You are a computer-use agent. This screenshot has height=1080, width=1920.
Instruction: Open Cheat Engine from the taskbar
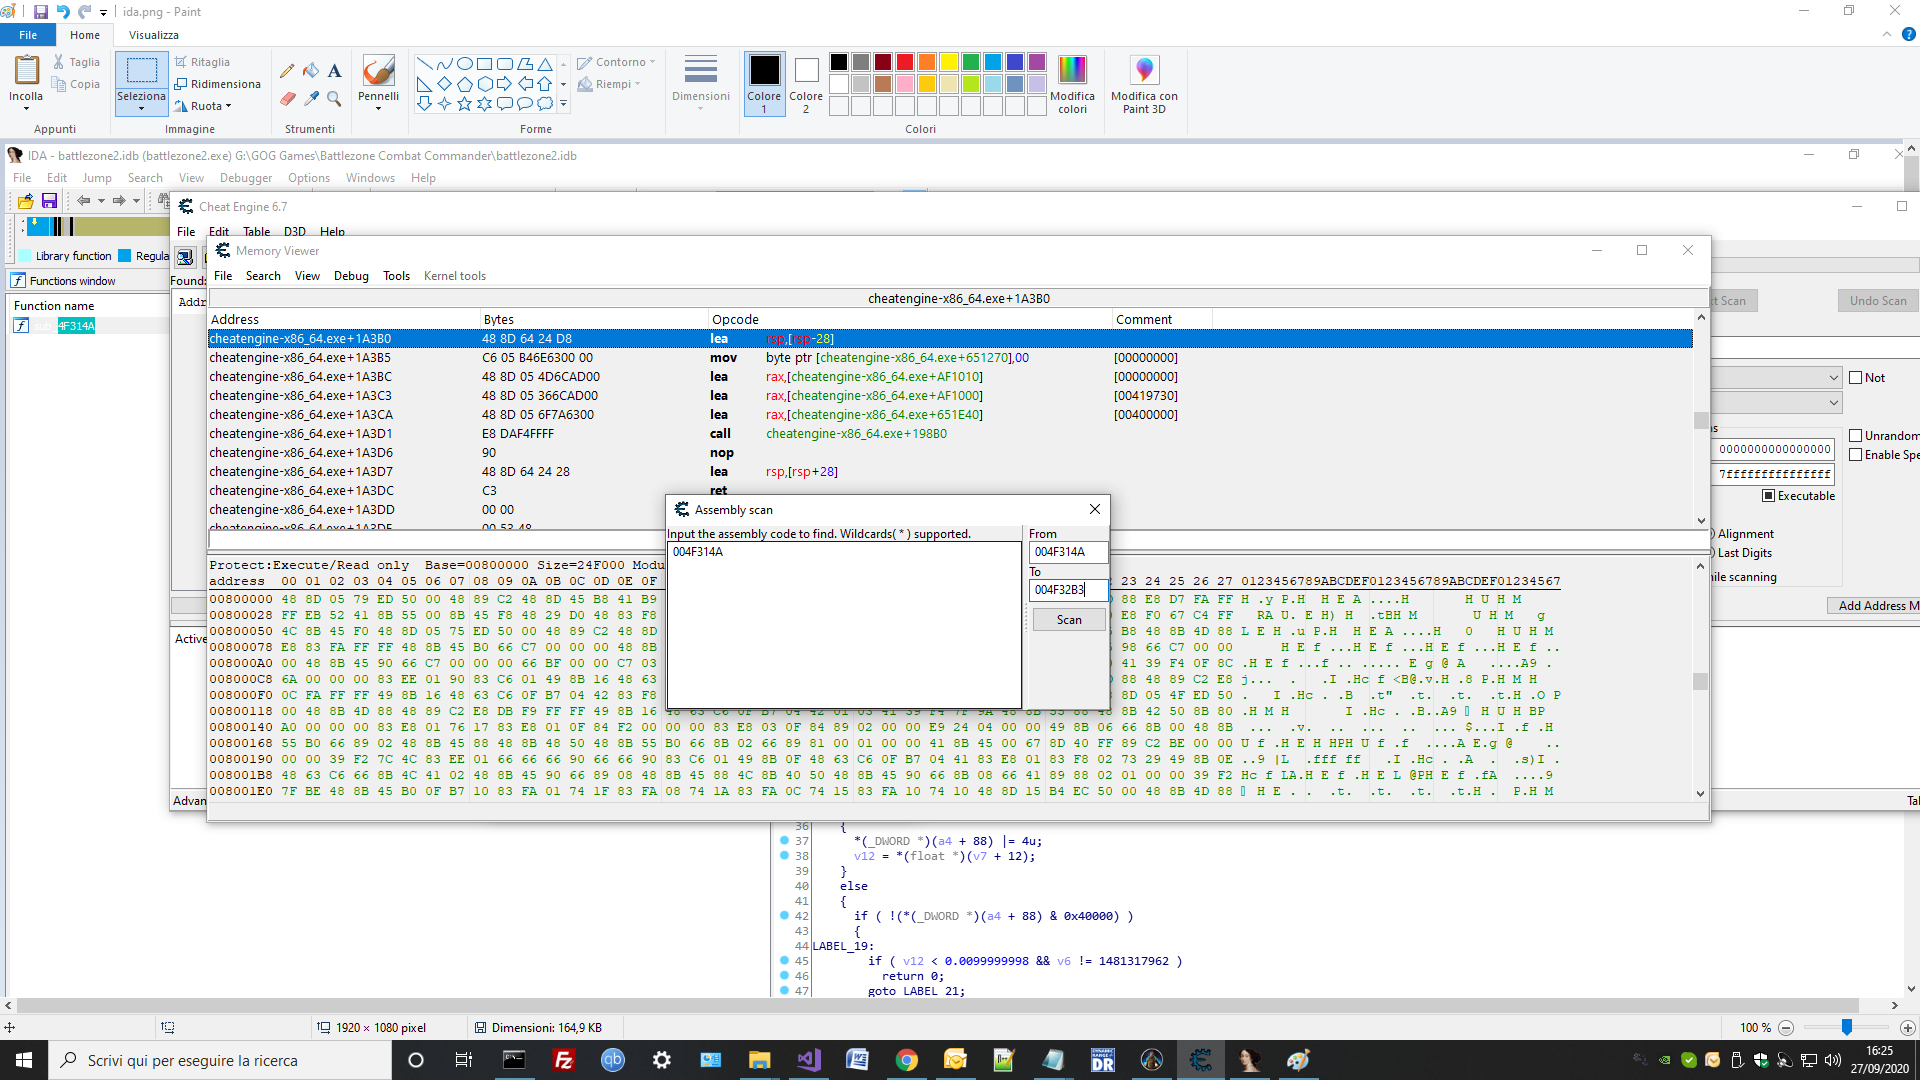1201,1060
